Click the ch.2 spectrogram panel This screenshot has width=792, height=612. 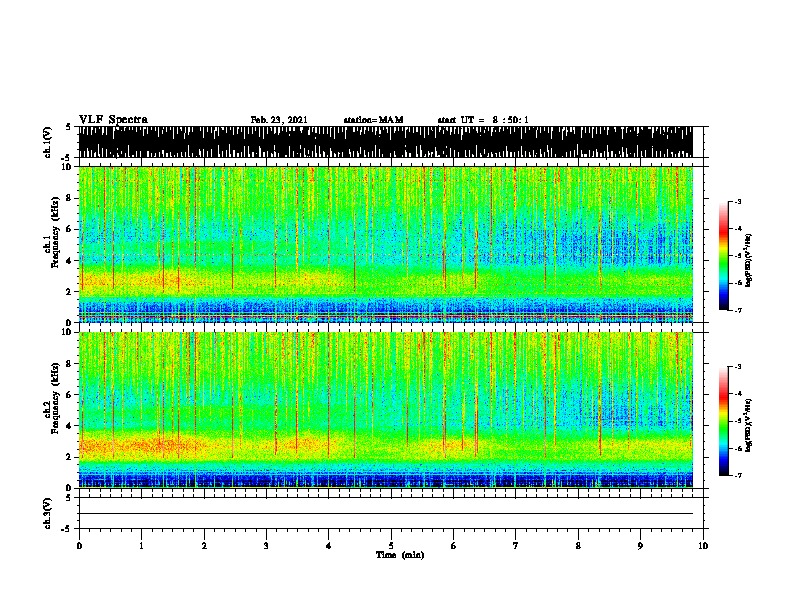(385, 410)
